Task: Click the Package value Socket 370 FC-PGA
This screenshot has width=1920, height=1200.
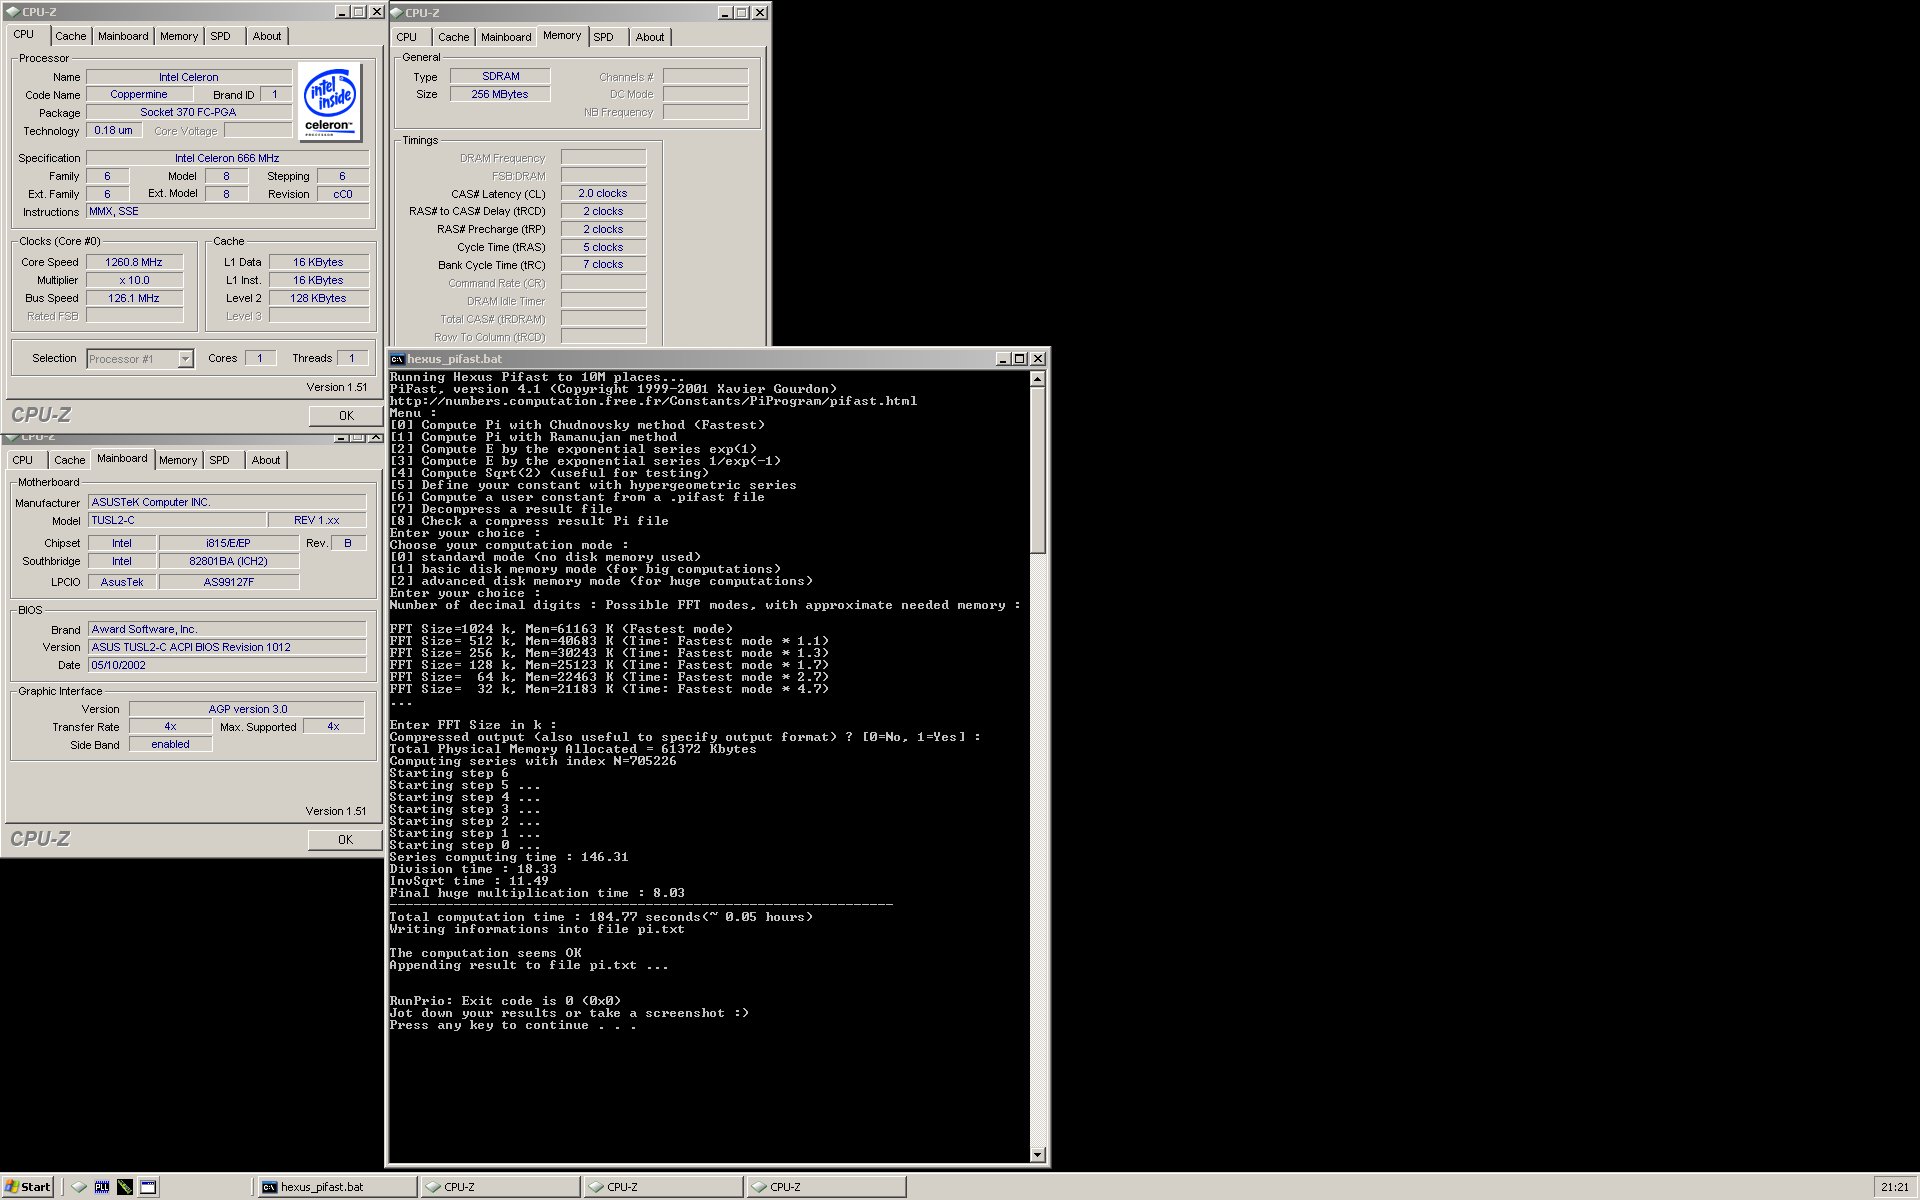Action: tap(189, 112)
